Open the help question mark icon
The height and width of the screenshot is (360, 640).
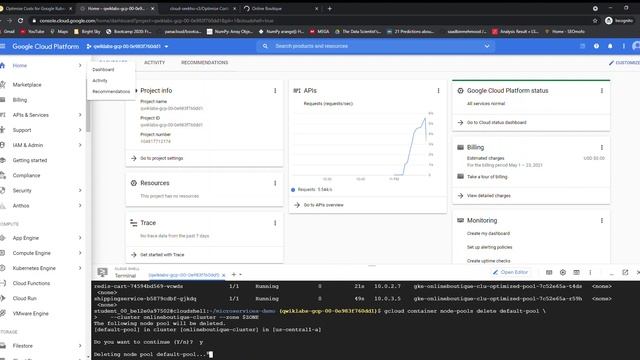coord(596,46)
